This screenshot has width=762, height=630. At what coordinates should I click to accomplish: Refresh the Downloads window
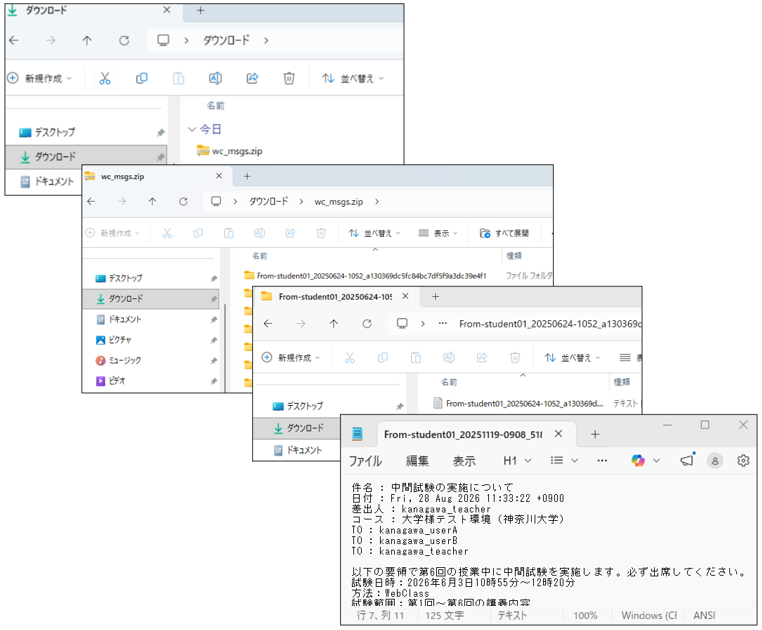click(124, 40)
